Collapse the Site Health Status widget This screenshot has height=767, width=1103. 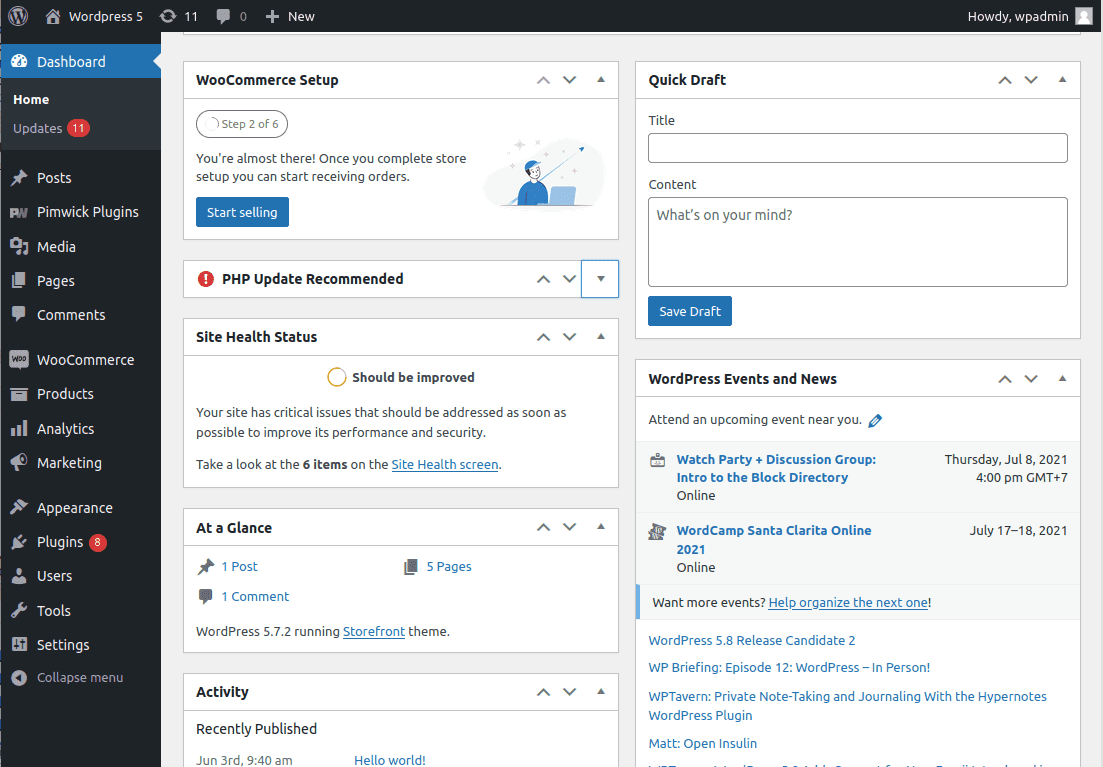point(601,336)
